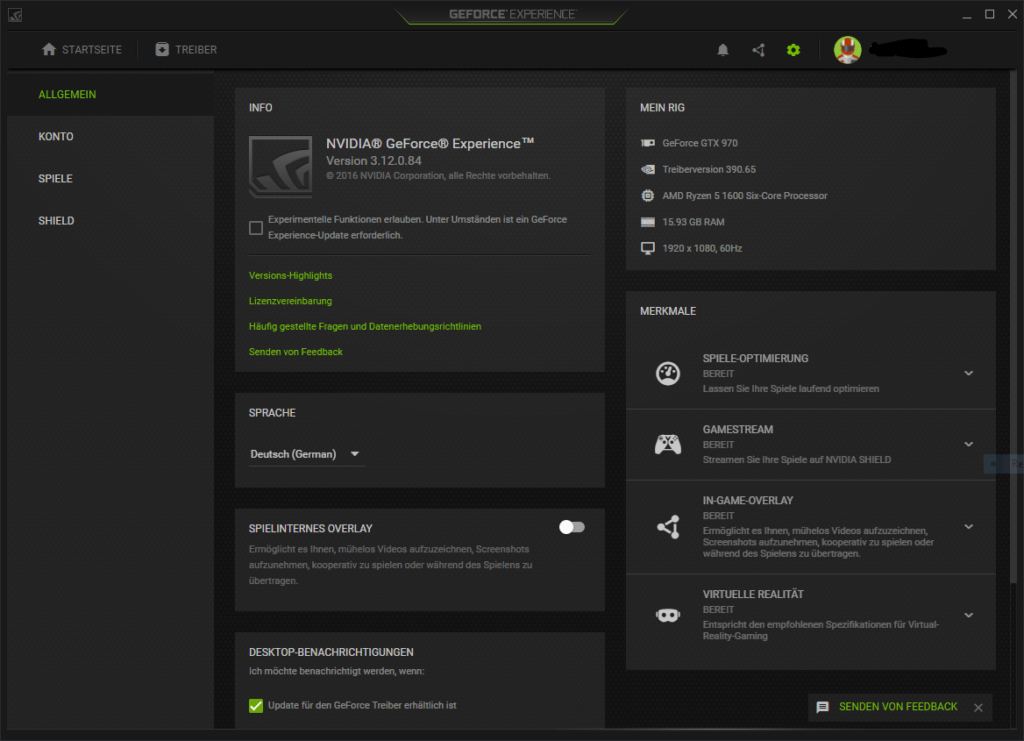
Task: Click the driver download icon beside Treiber
Action: (162, 49)
